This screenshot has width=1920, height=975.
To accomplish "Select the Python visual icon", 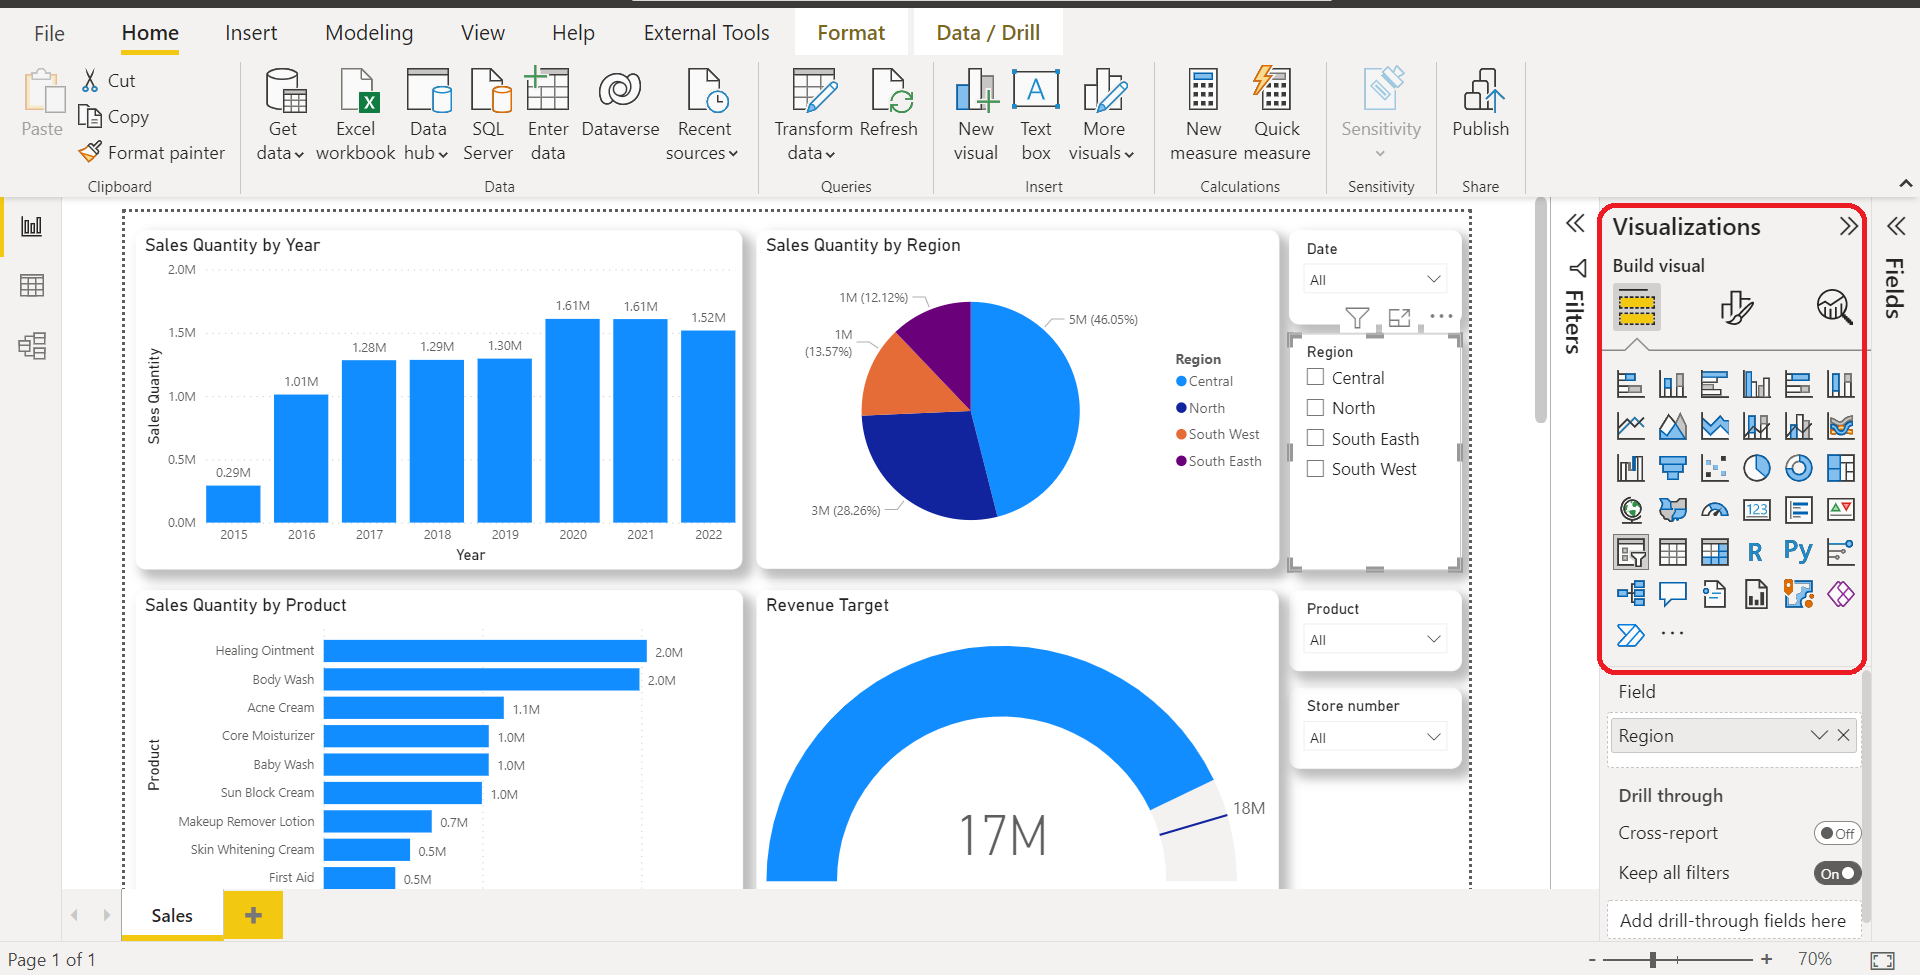I will pyautogui.click(x=1798, y=551).
